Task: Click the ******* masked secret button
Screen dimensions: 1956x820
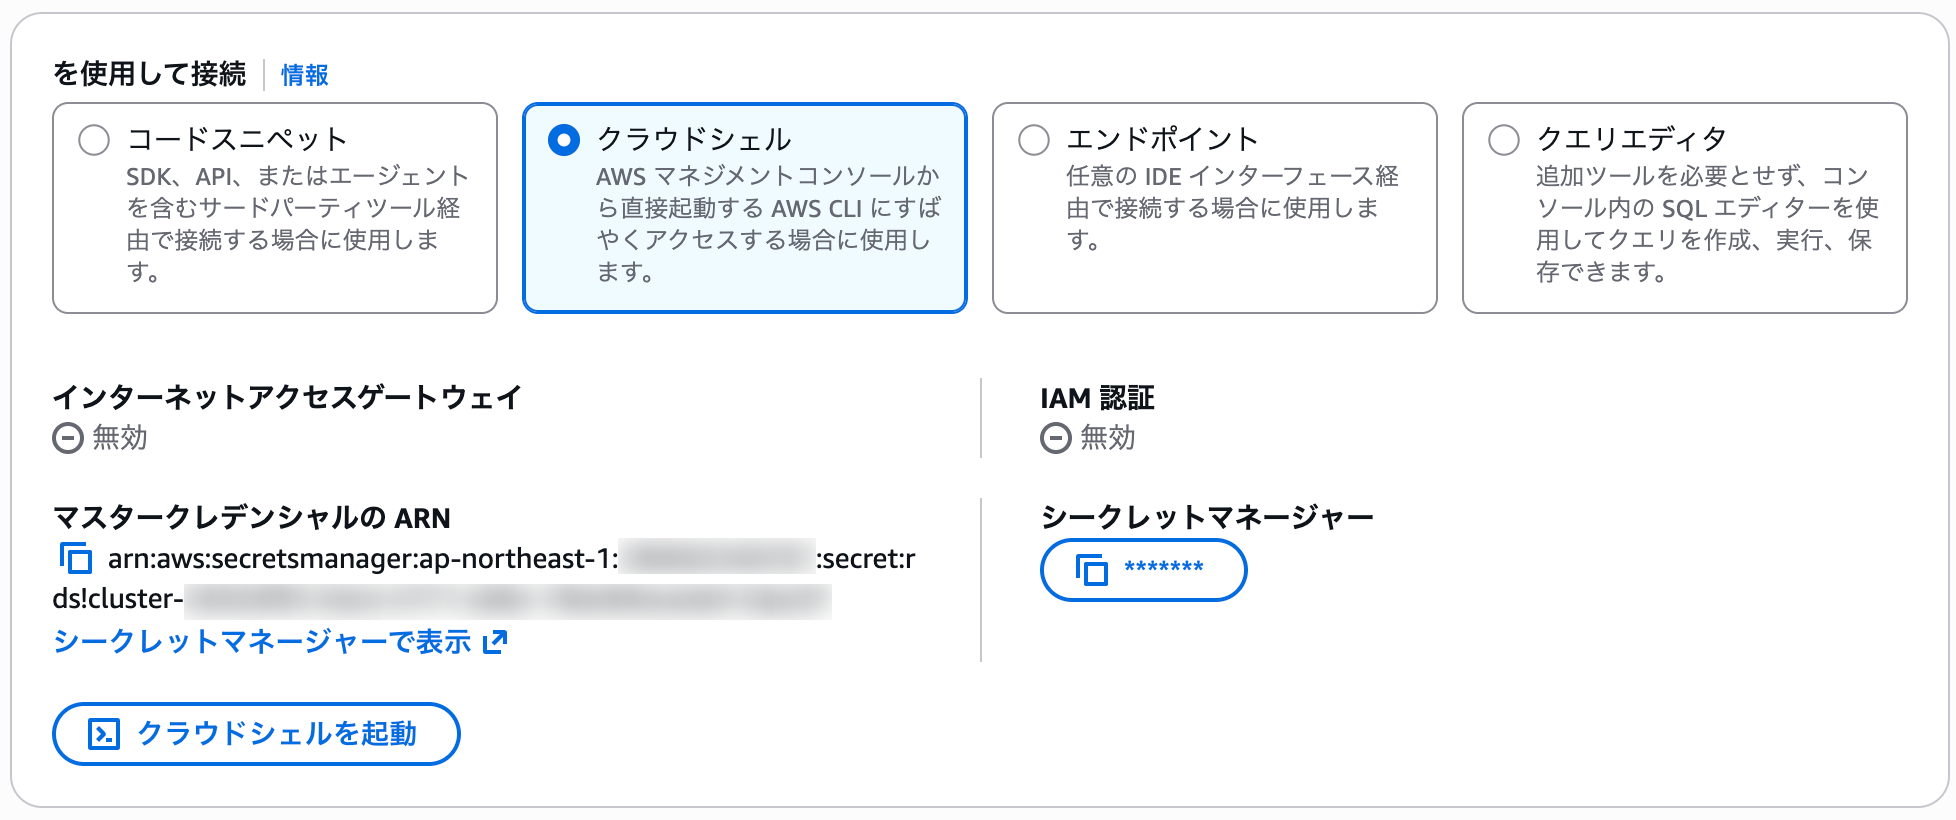Action: point(1143,570)
